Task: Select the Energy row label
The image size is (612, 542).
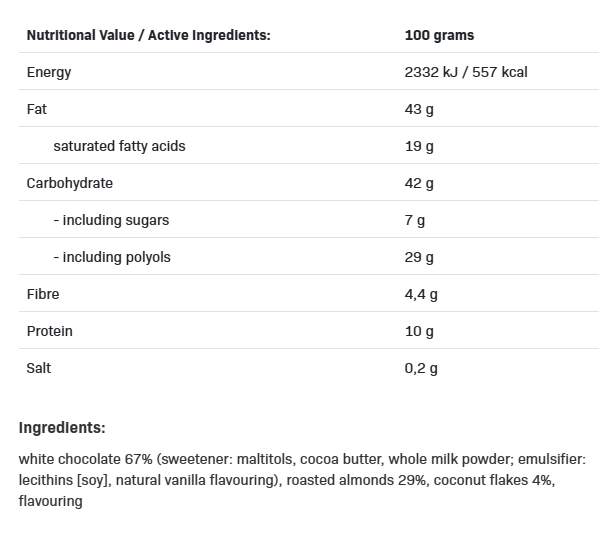Action: [49, 72]
